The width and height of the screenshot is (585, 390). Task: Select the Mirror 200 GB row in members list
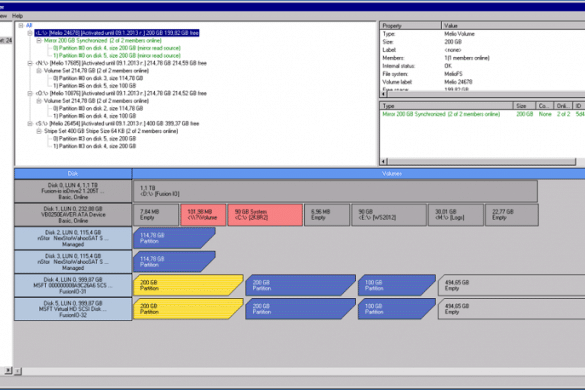tap(483, 114)
